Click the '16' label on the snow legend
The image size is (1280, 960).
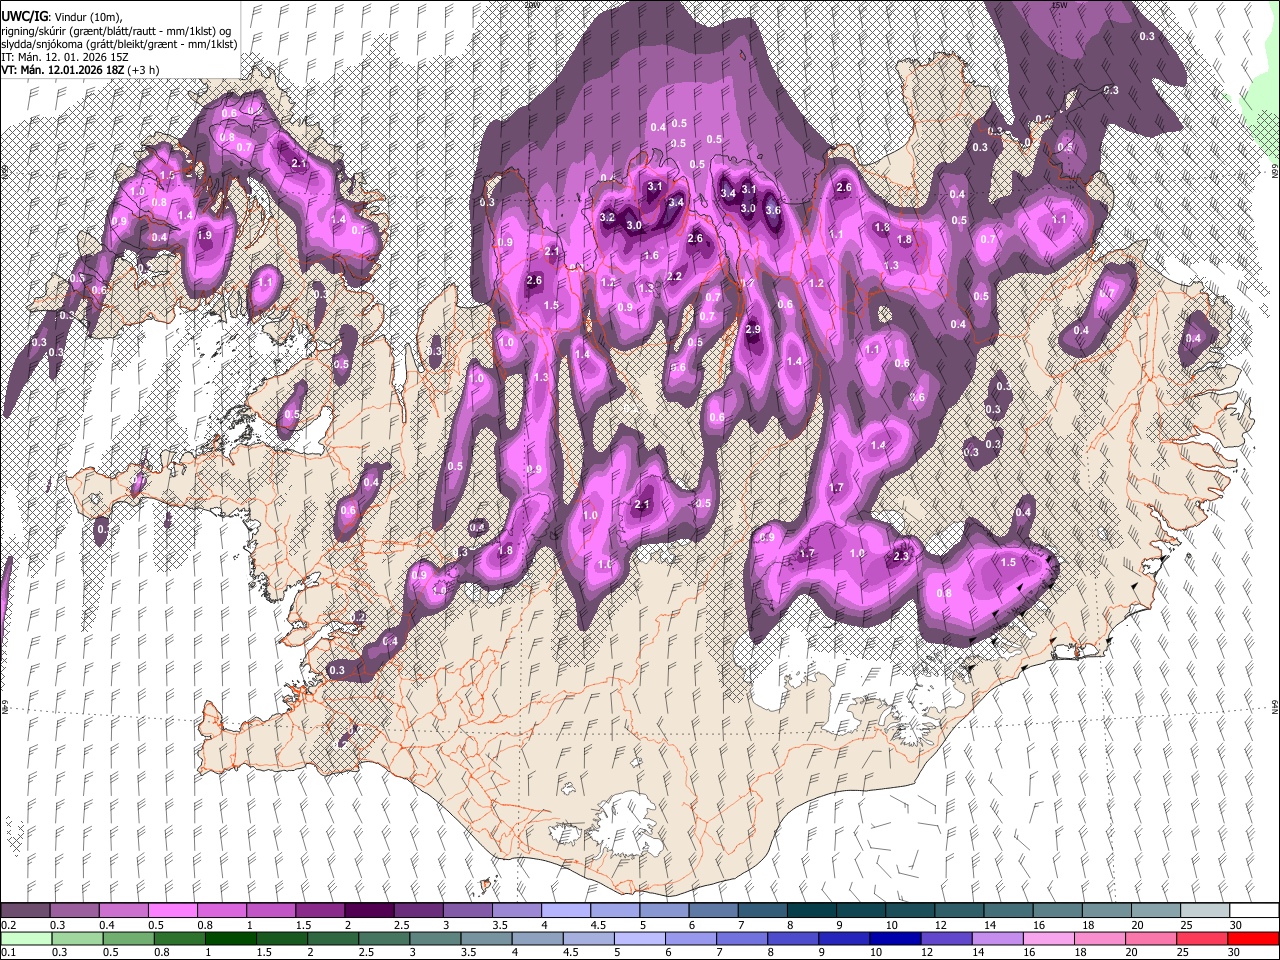(x=1040, y=925)
